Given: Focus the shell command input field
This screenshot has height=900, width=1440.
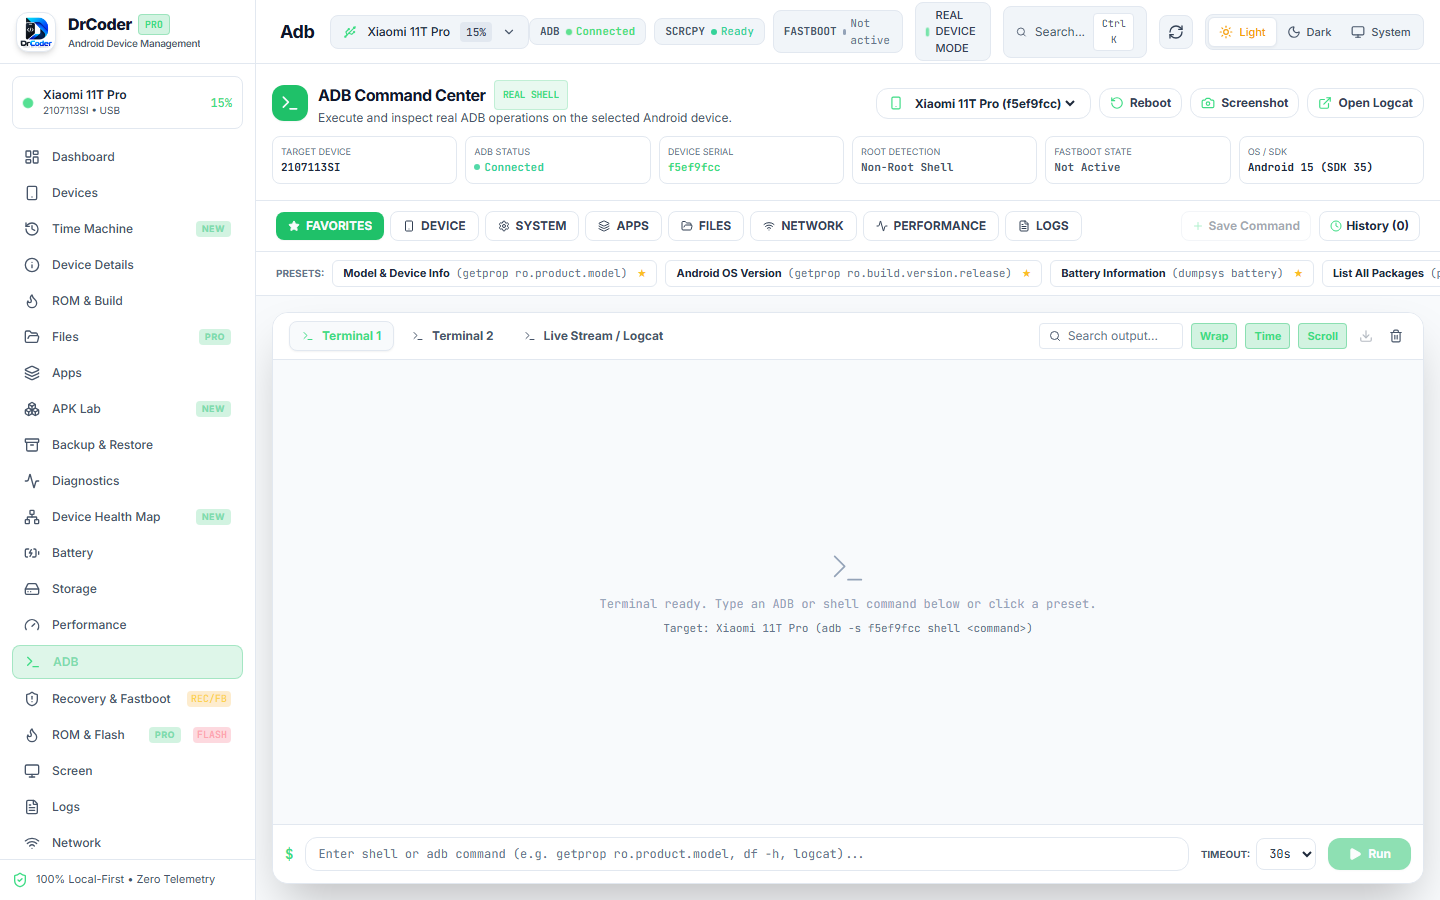Looking at the screenshot, I should (746, 854).
